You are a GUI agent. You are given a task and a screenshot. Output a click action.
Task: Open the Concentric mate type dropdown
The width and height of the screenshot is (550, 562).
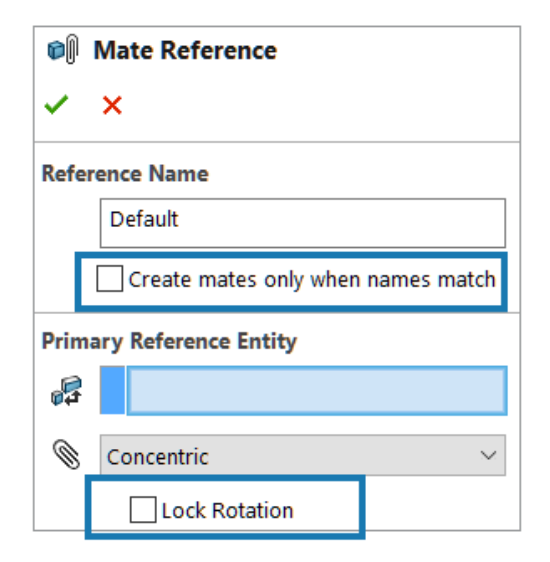pos(303,455)
